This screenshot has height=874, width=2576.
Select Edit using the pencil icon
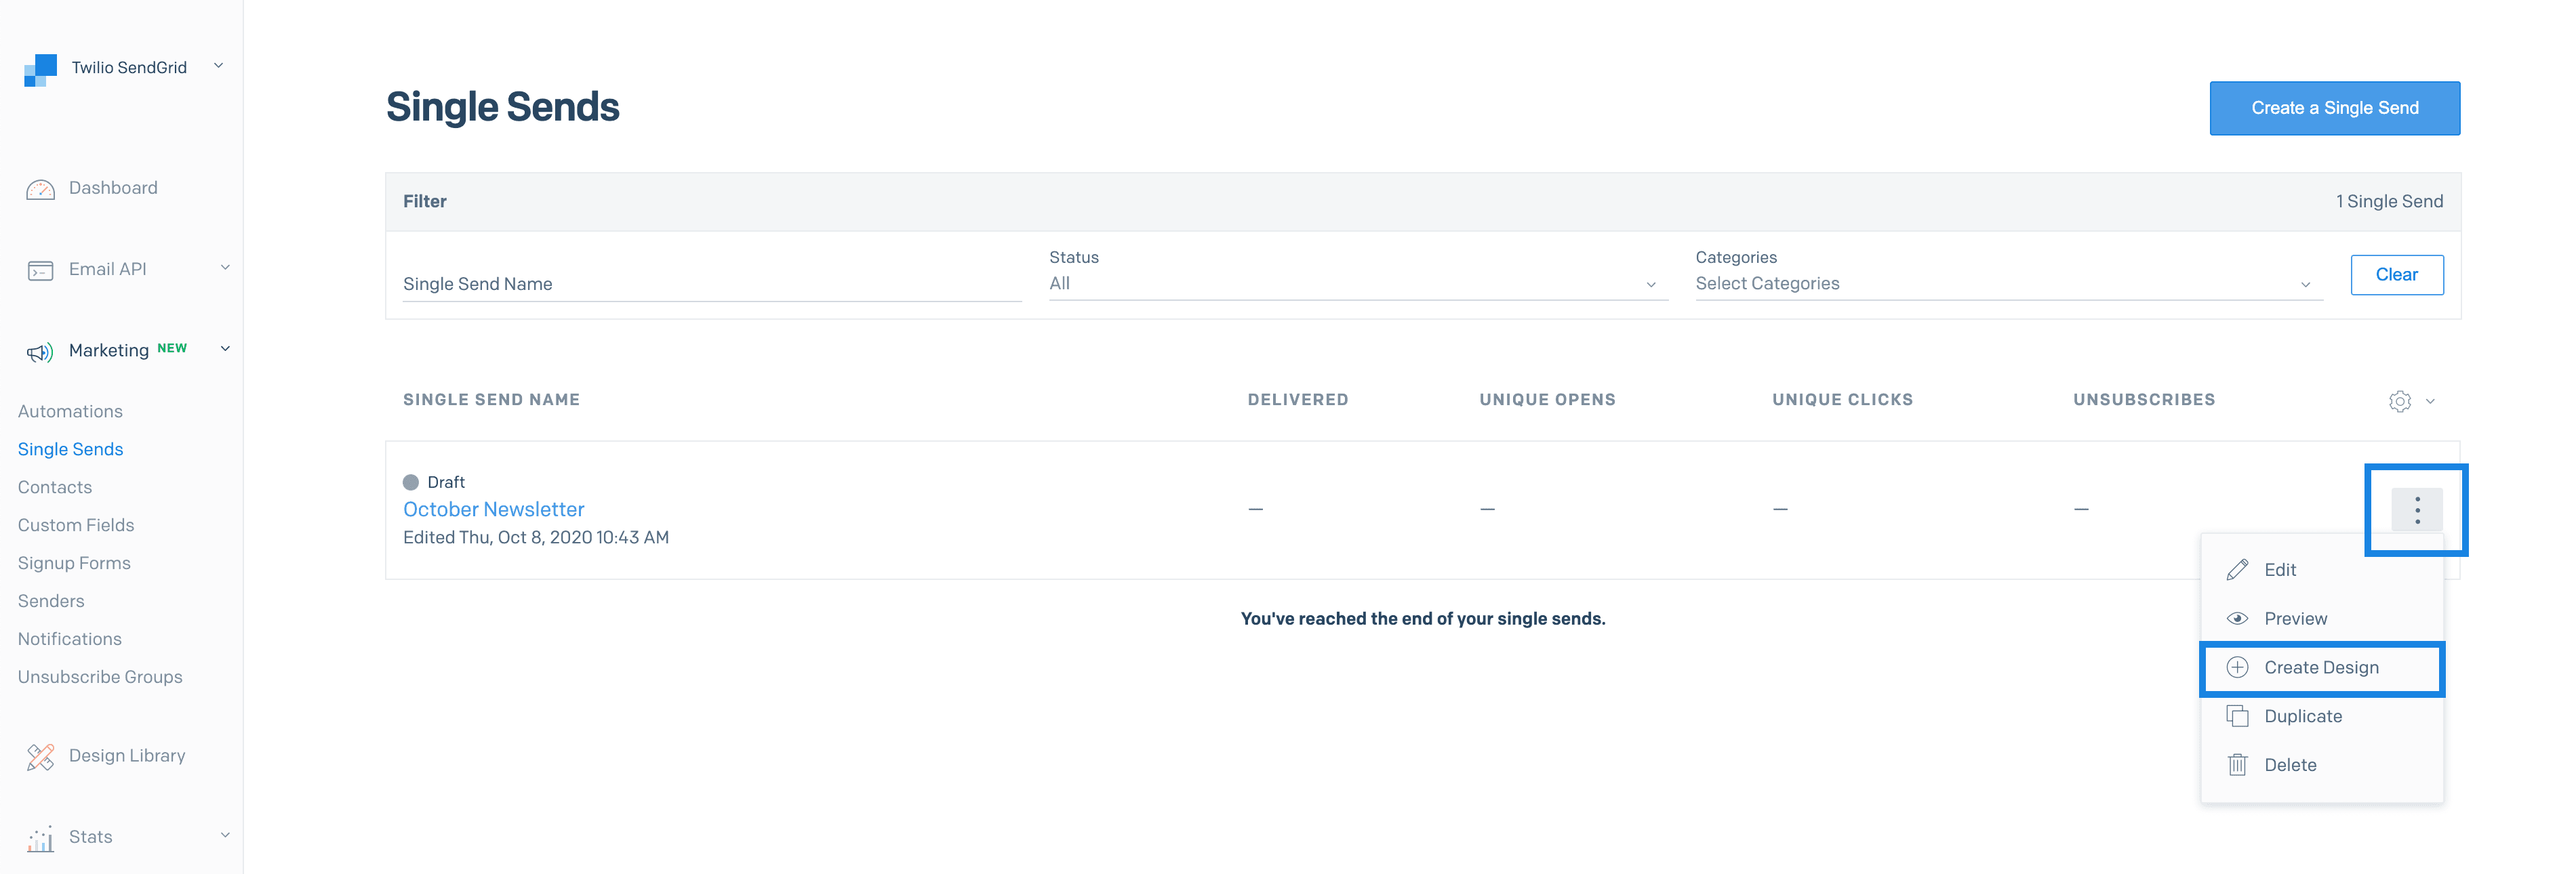(x=2237, y=569)
